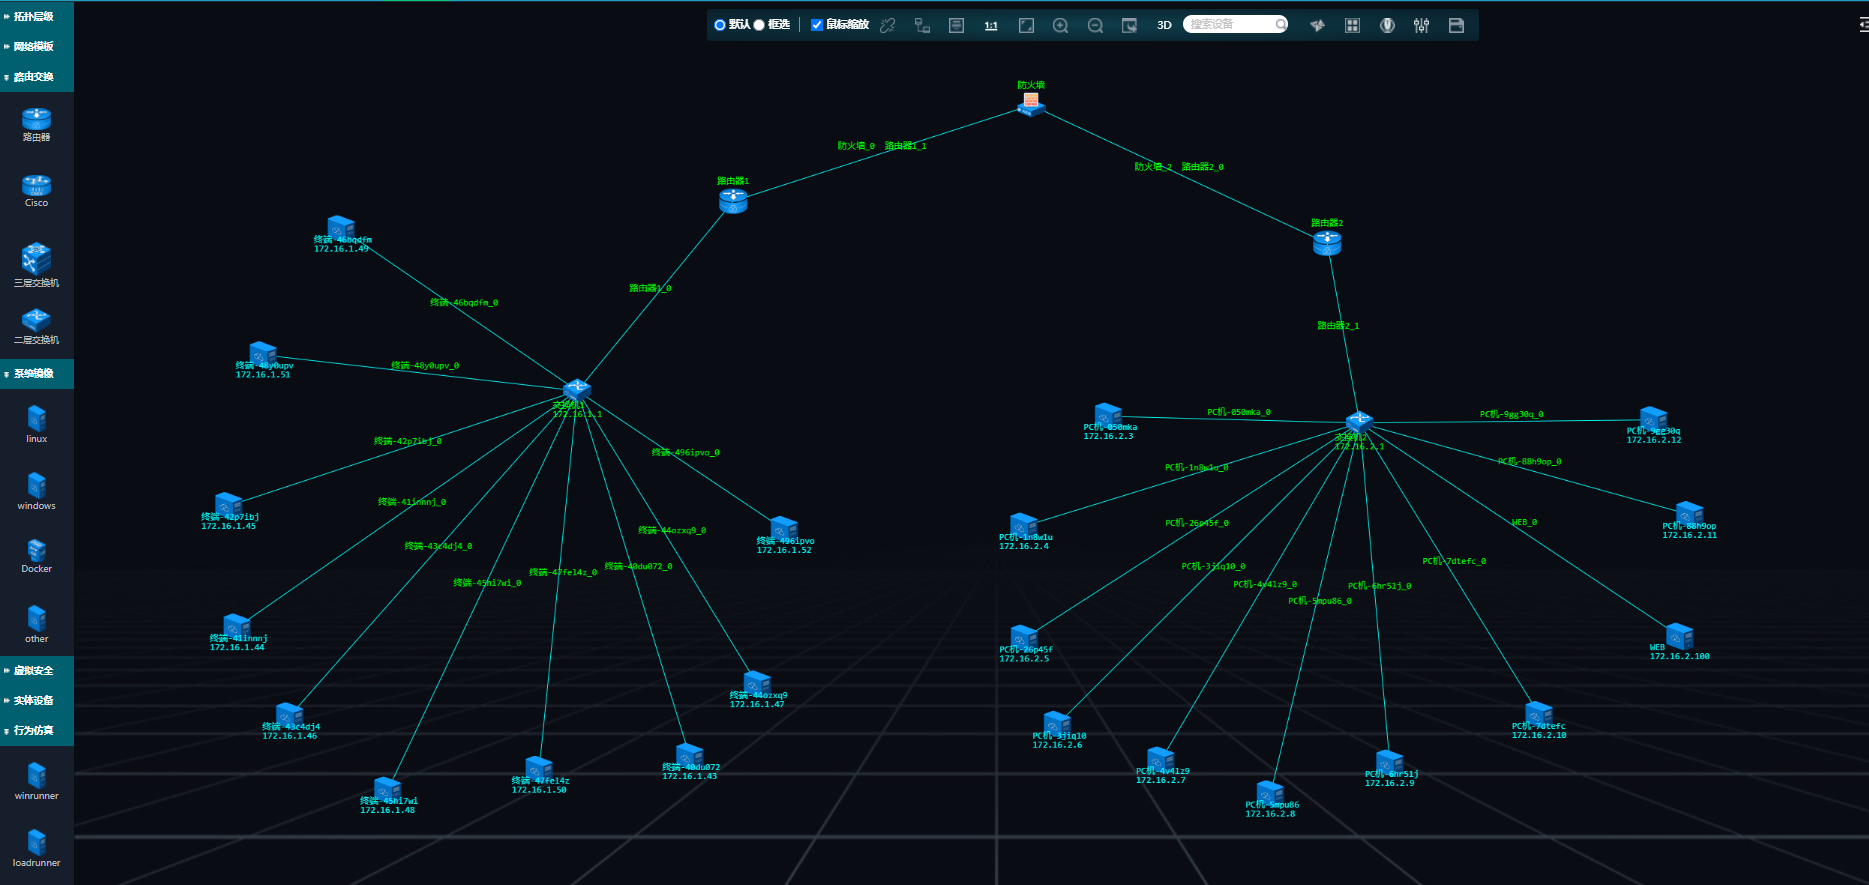The height and width of the screenshot is (885, 1869).
Task: Click in the 搜索设备 search field
Action: pos(1229,24)
